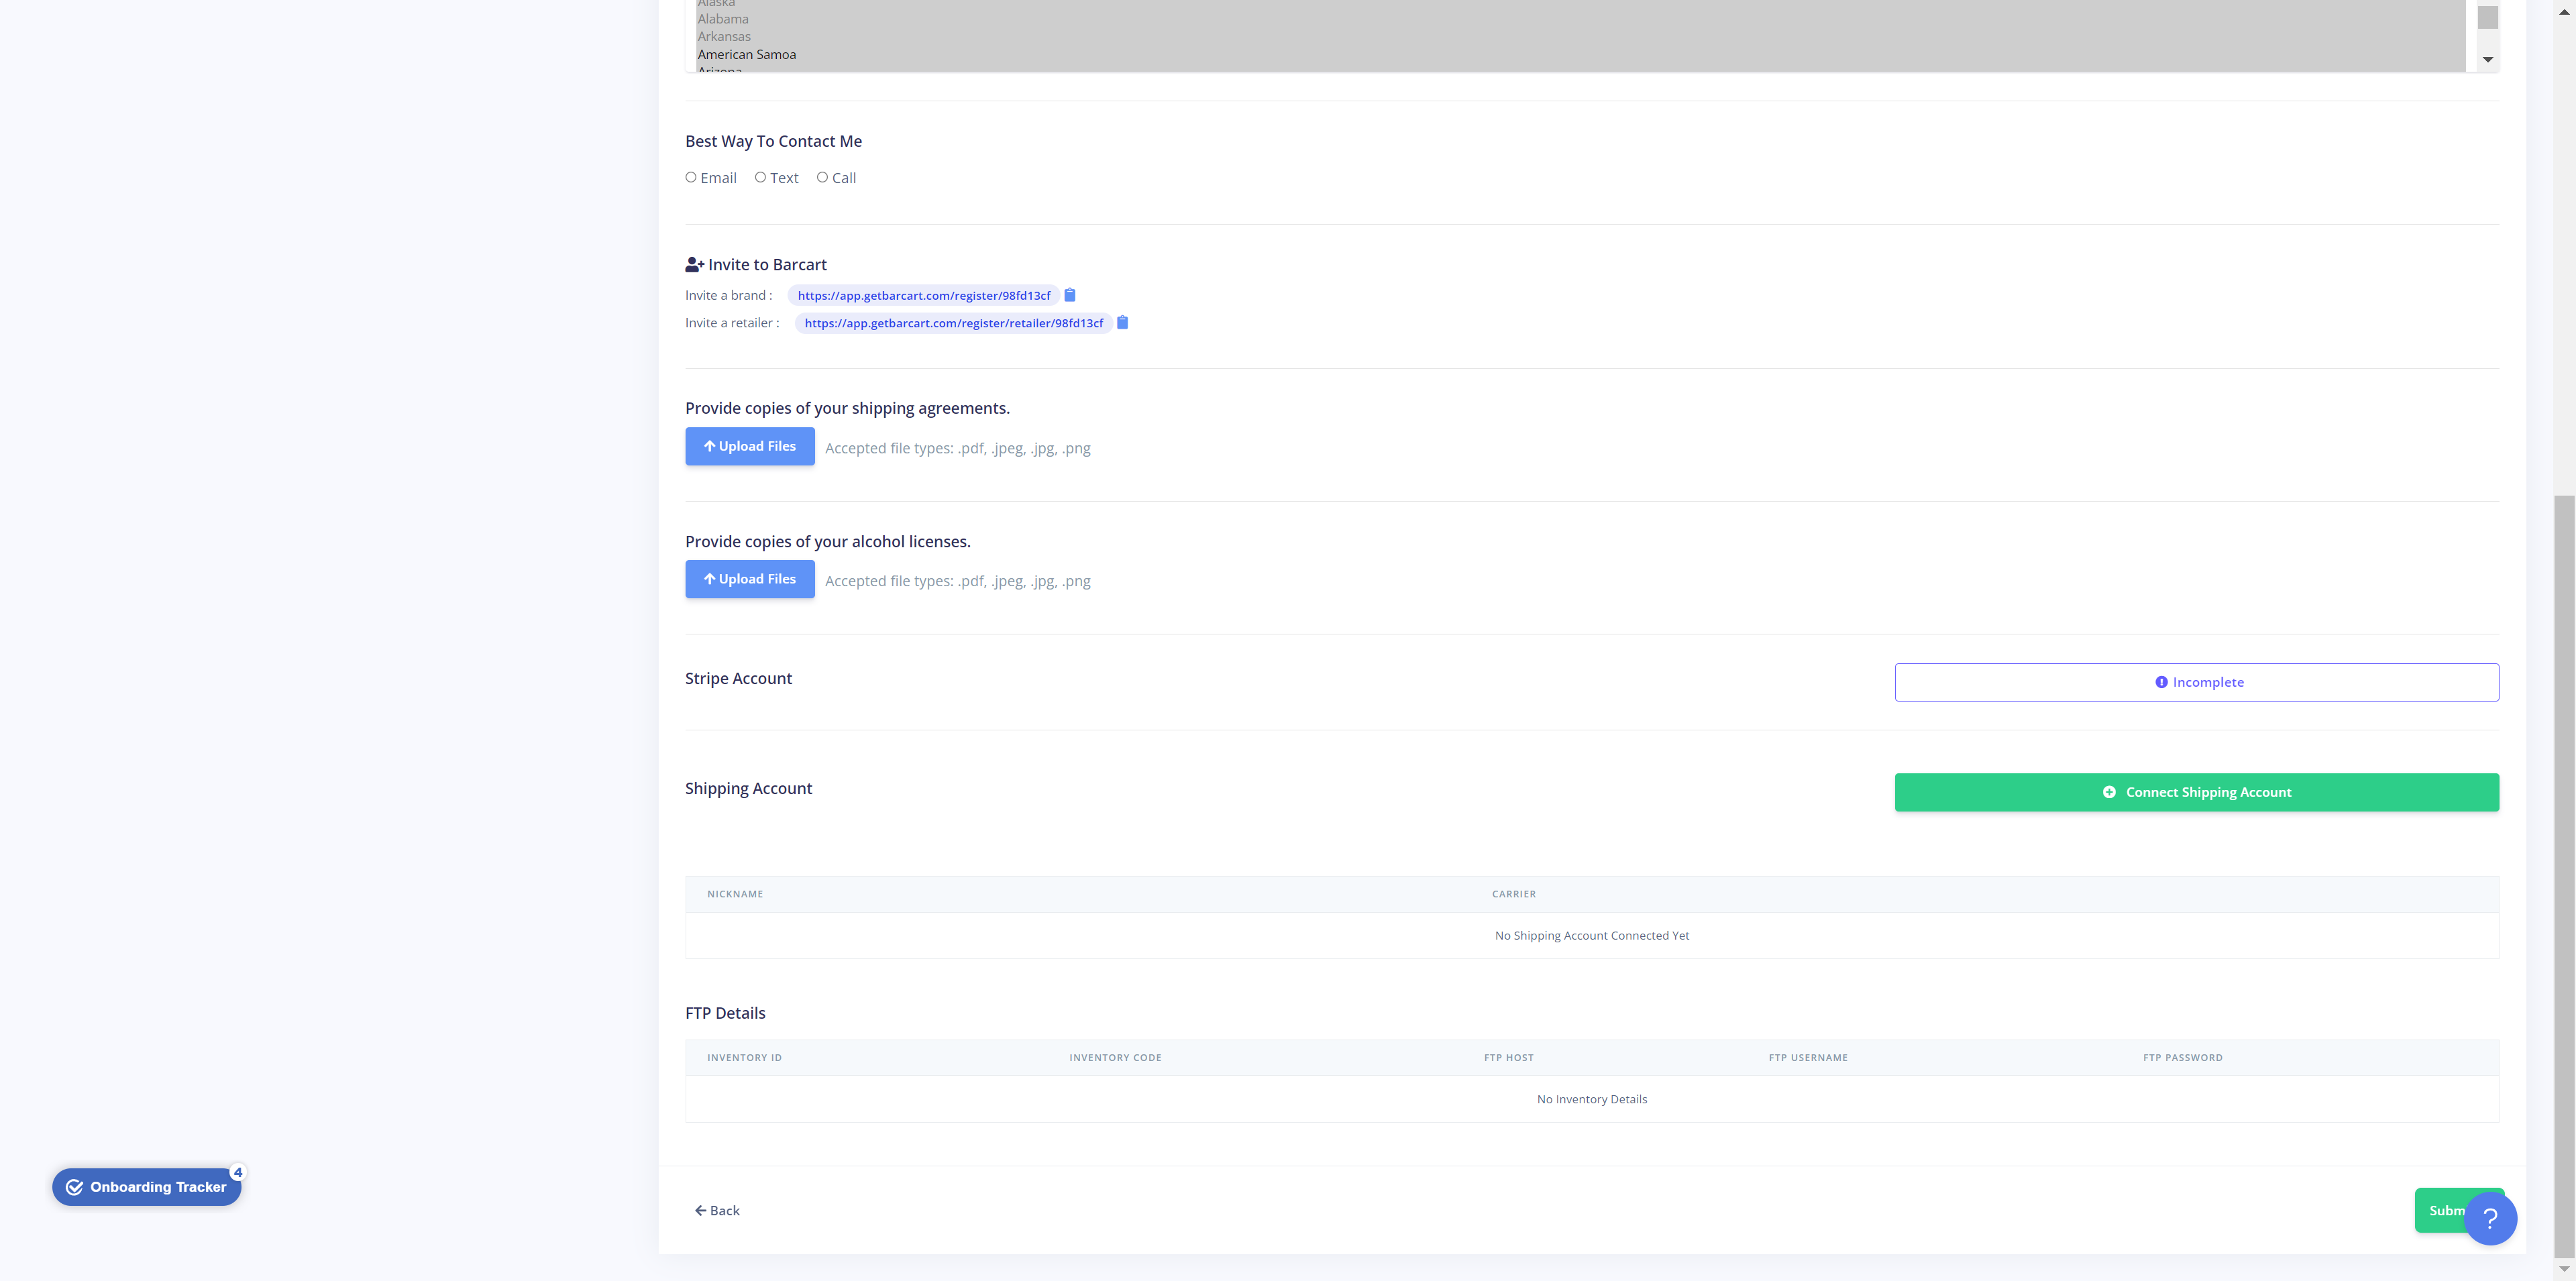
Task: Click the copy icon next to retailer invite link
Action: [x=1122, y=322]
